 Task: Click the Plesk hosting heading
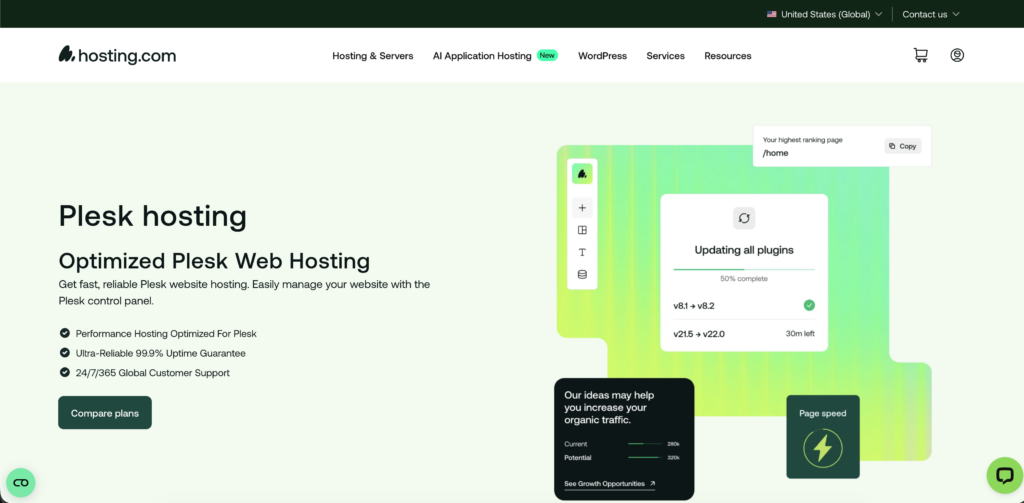click(153, 216)
